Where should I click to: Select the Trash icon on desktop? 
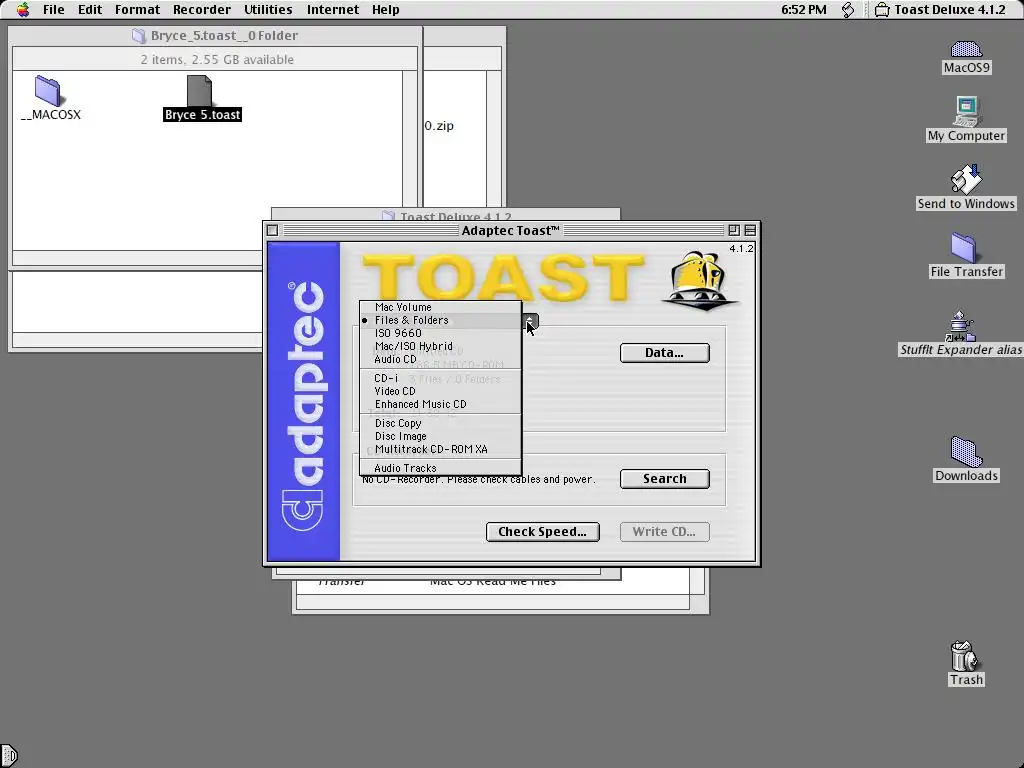(x=965, y=656)
